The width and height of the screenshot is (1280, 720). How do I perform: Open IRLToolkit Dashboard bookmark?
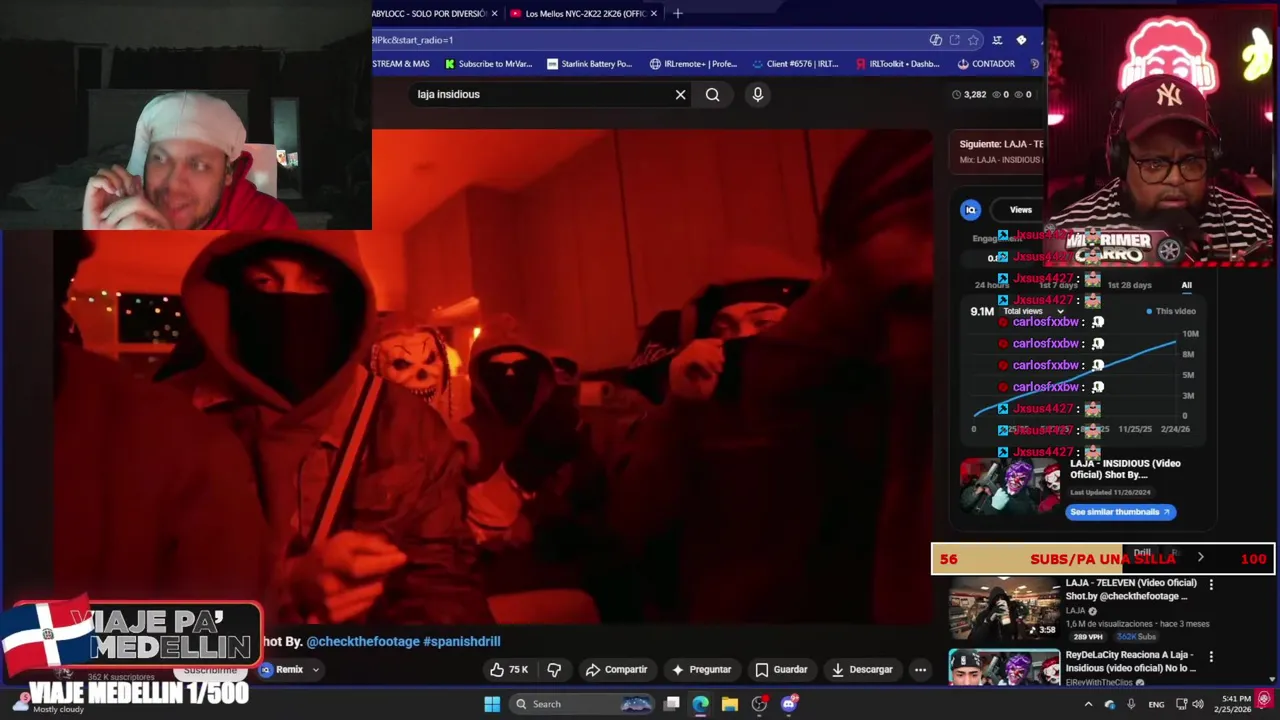(x=897, y=64)
